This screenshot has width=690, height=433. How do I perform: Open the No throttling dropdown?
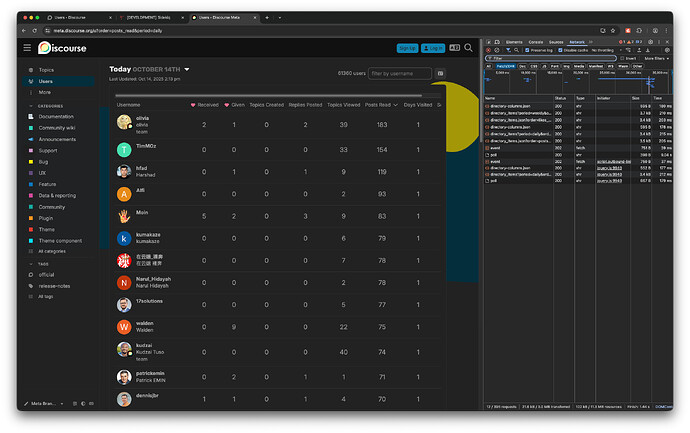tap(607, 50)
